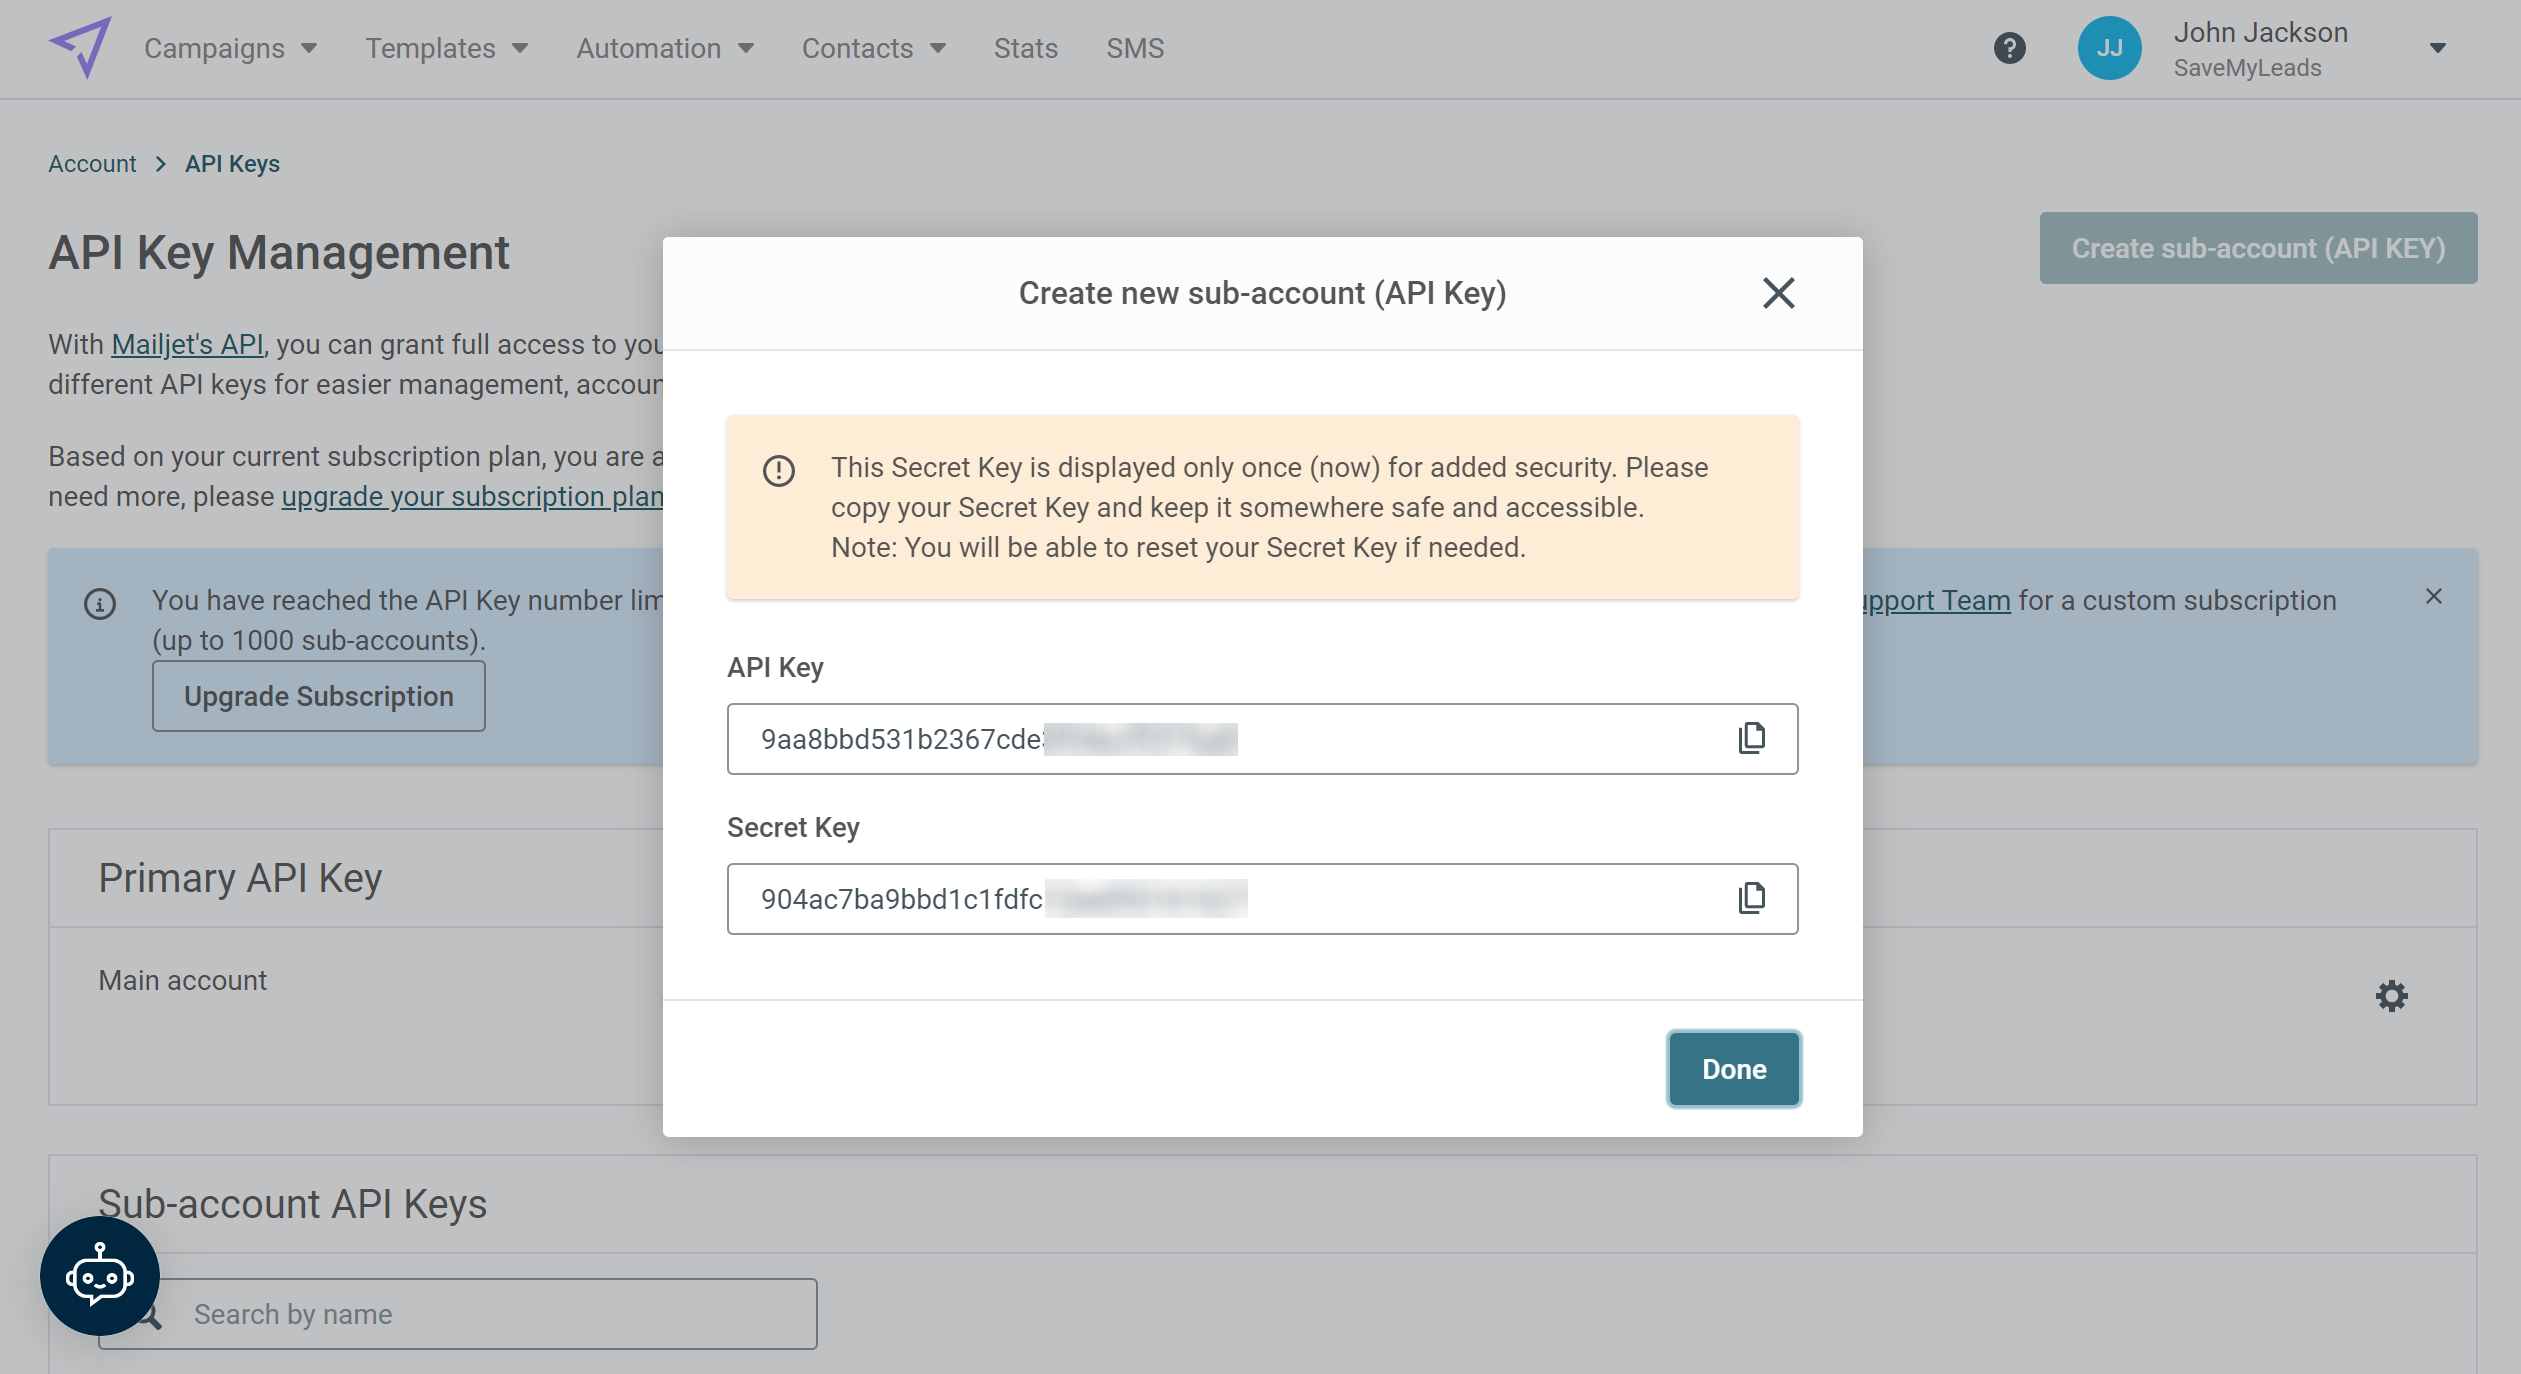Click the breadcrumb chevron separator

pos(160,163)
